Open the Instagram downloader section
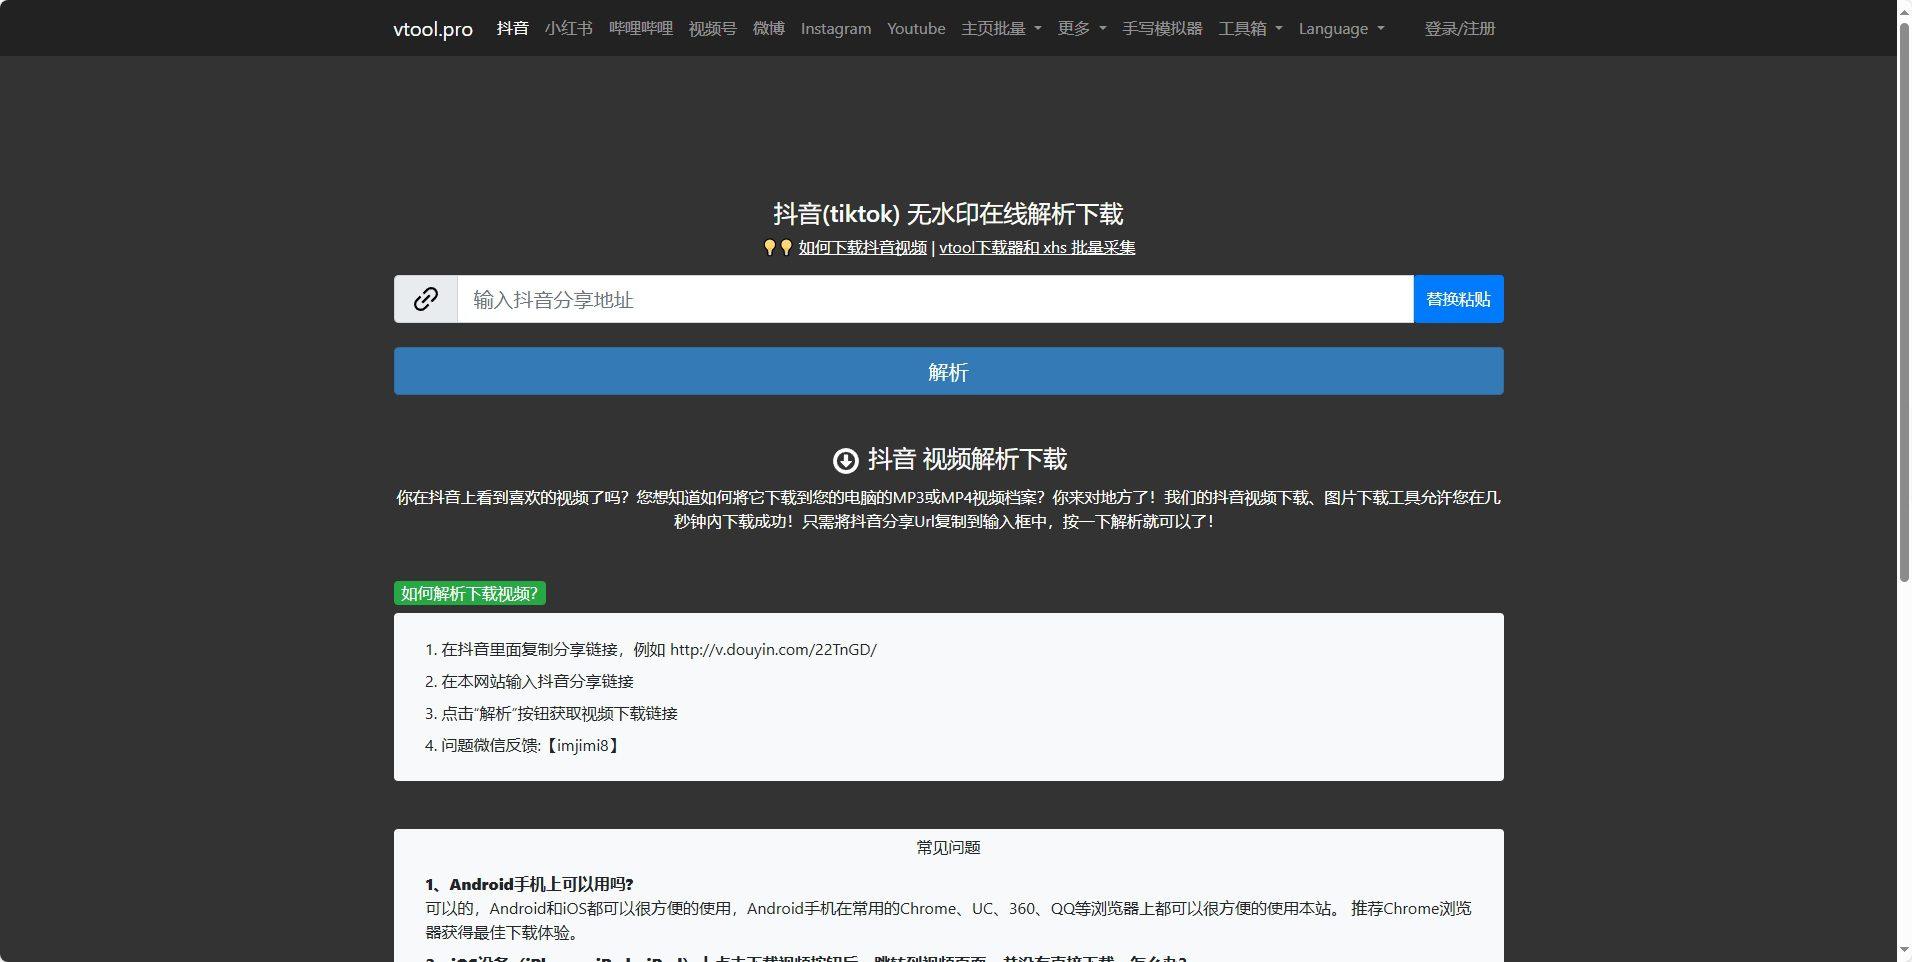Viewport: 1912px width, 962px height. [836, 28]
